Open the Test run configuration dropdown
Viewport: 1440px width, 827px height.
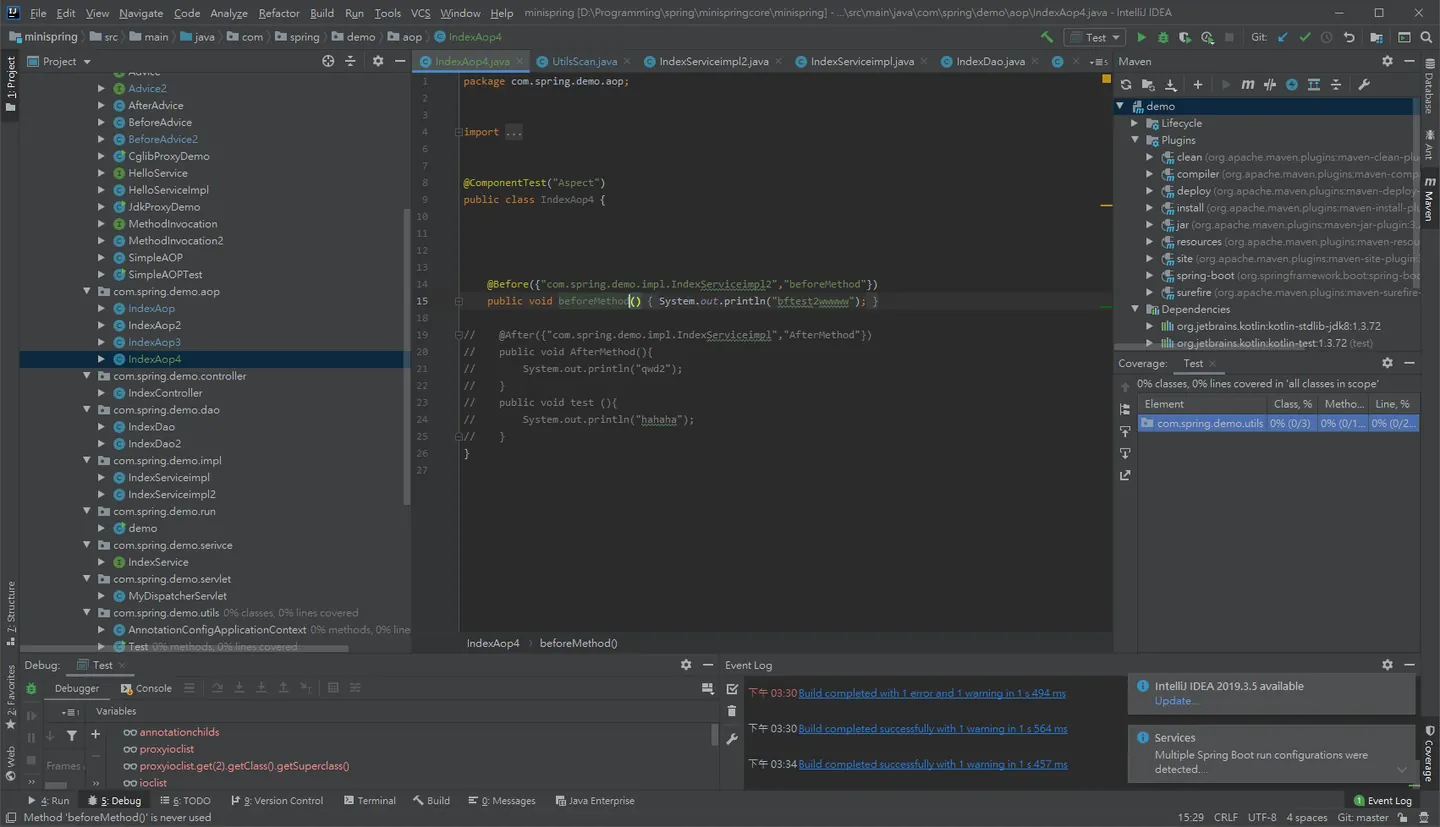coord(1097,37)
